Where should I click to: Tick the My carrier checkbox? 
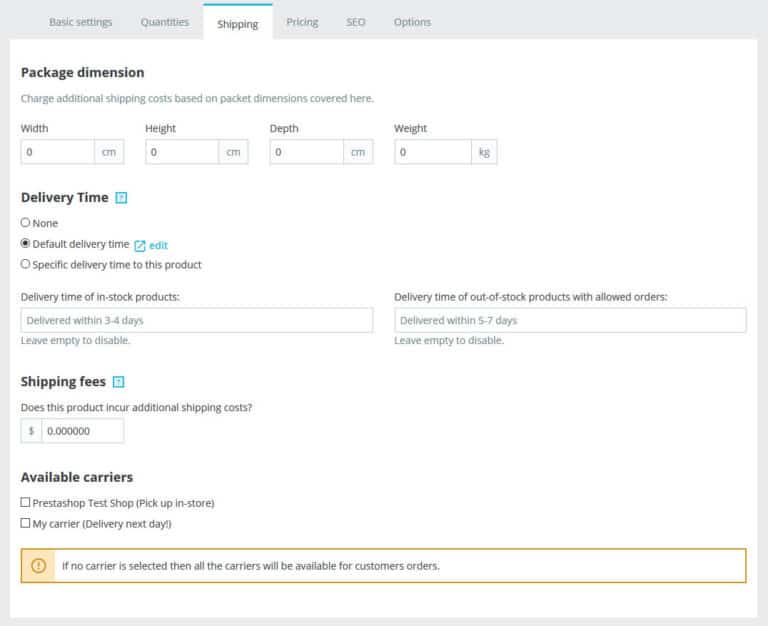(26, 523)
